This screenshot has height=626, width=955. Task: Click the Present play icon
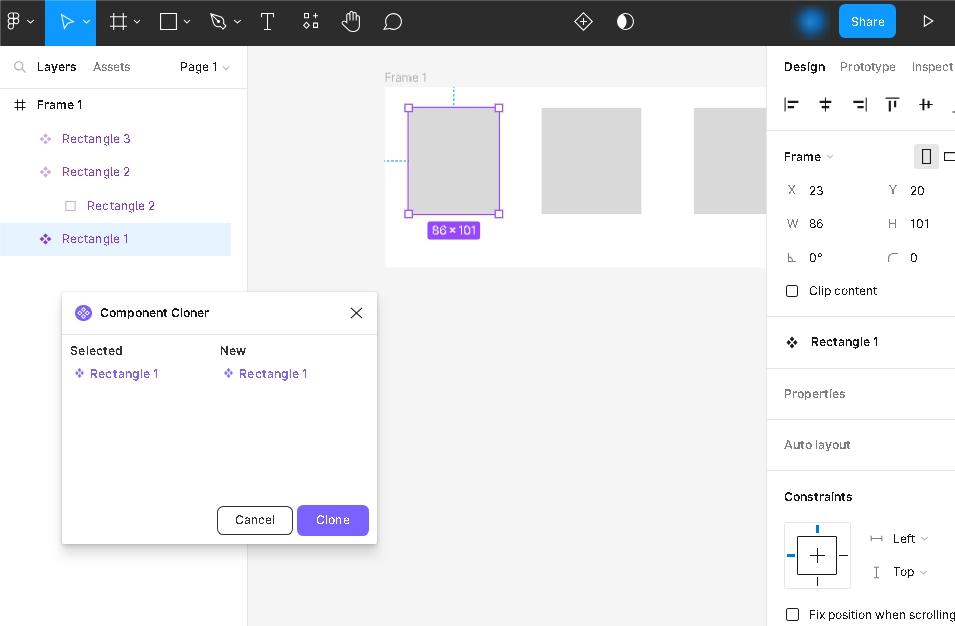click(x=927, y=22)
